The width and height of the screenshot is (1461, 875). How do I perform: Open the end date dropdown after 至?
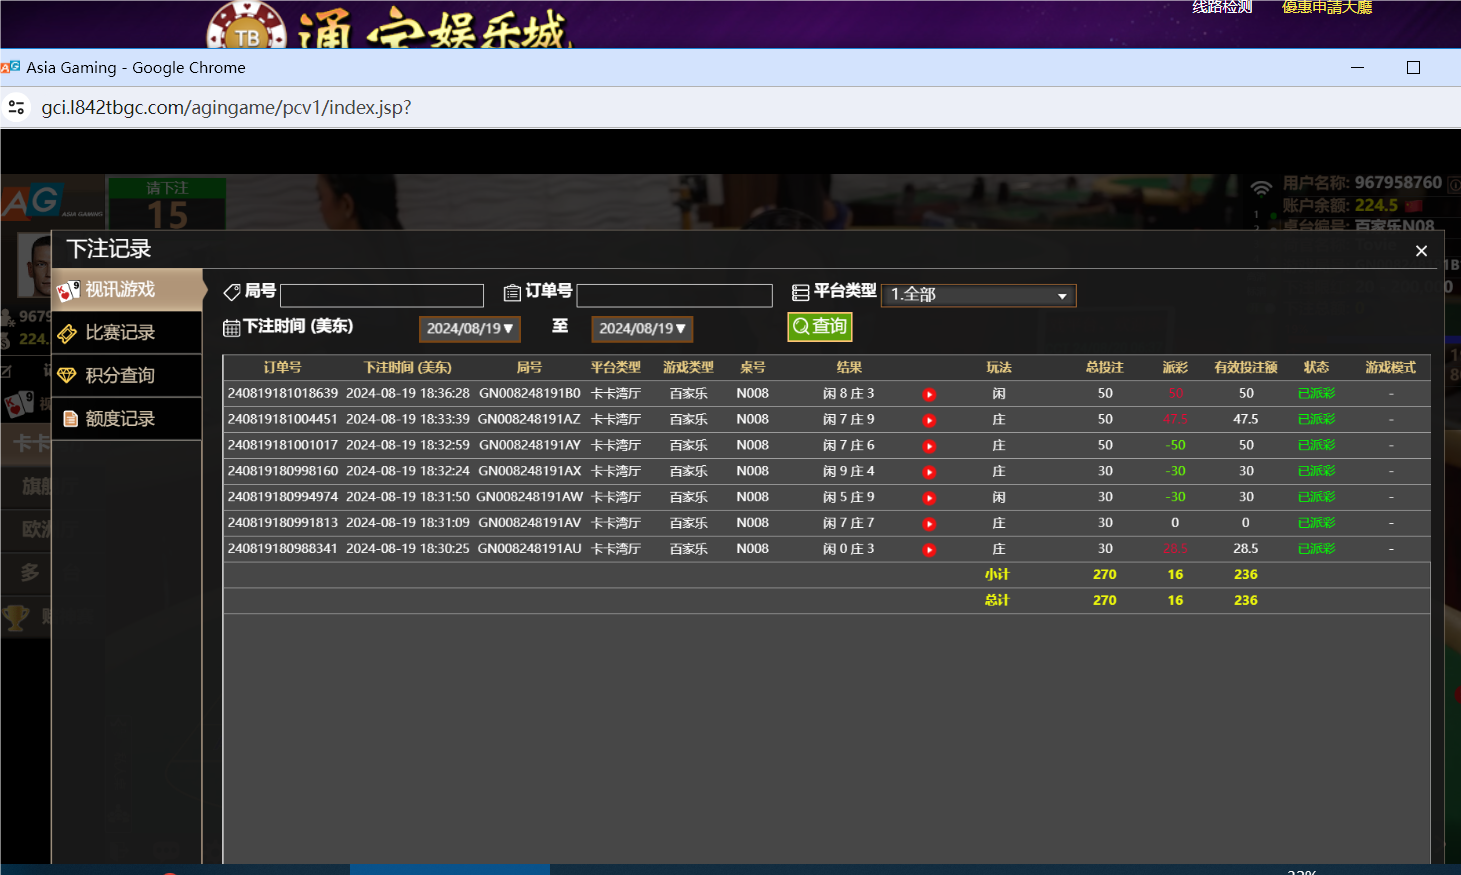pos(642,328)
